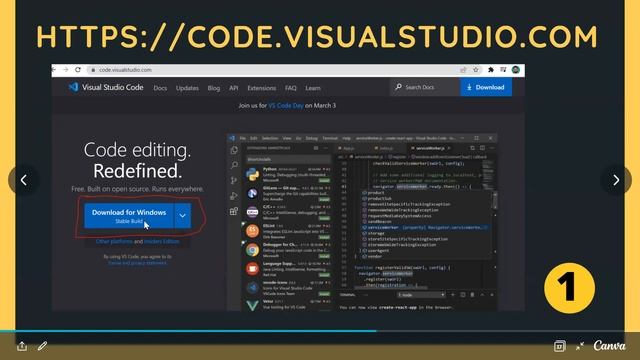The height and width of the screenshot is (360, 640).
Task: Click Download for Windows Stable Build
Action: coord(129,216)
